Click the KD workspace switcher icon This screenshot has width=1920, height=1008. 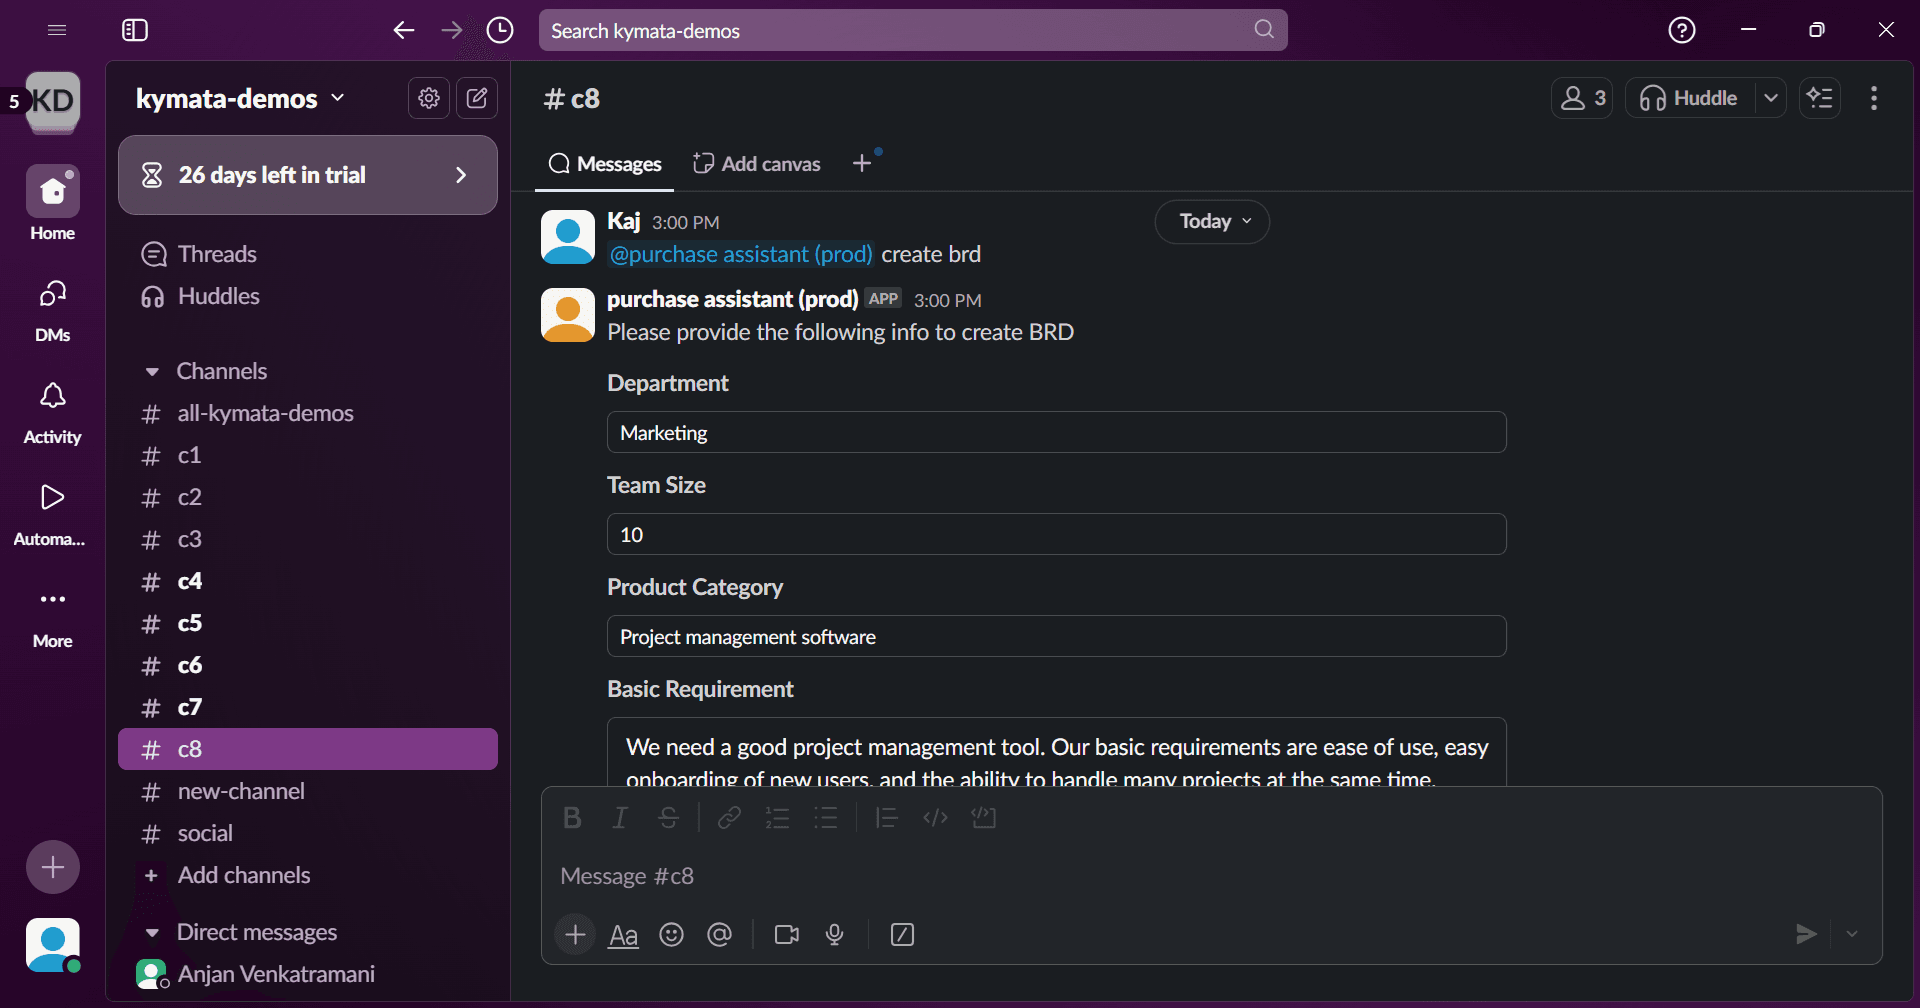[x=53, y=100]
